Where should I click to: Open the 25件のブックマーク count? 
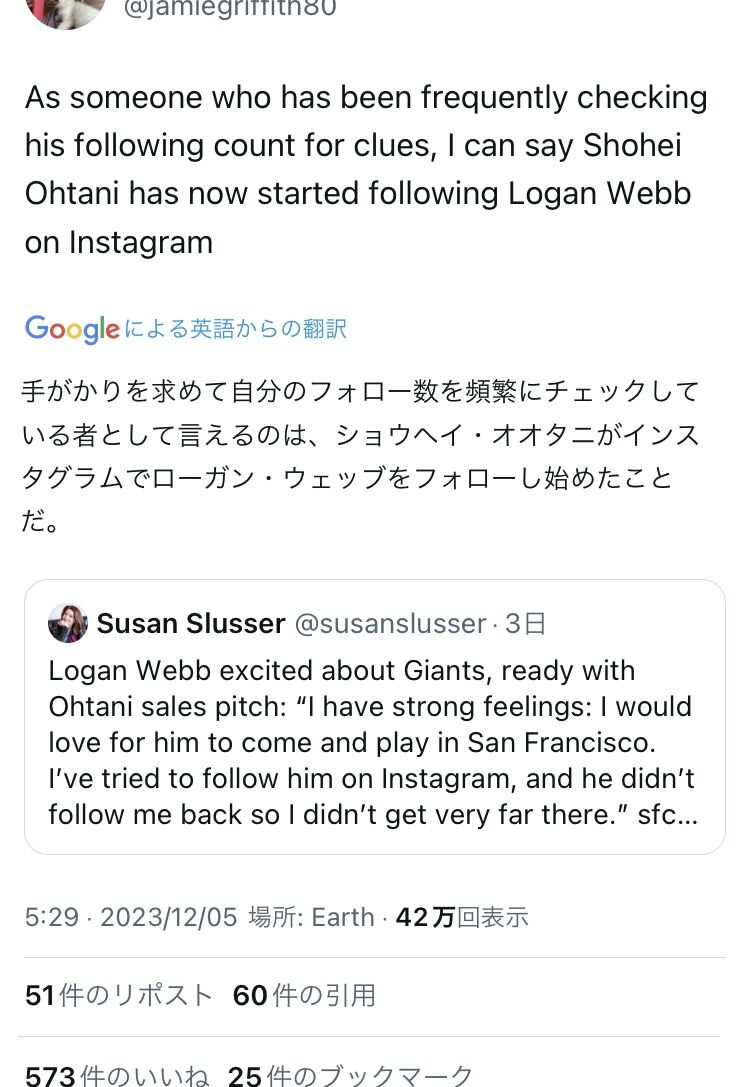click(x=350, y=1075)
